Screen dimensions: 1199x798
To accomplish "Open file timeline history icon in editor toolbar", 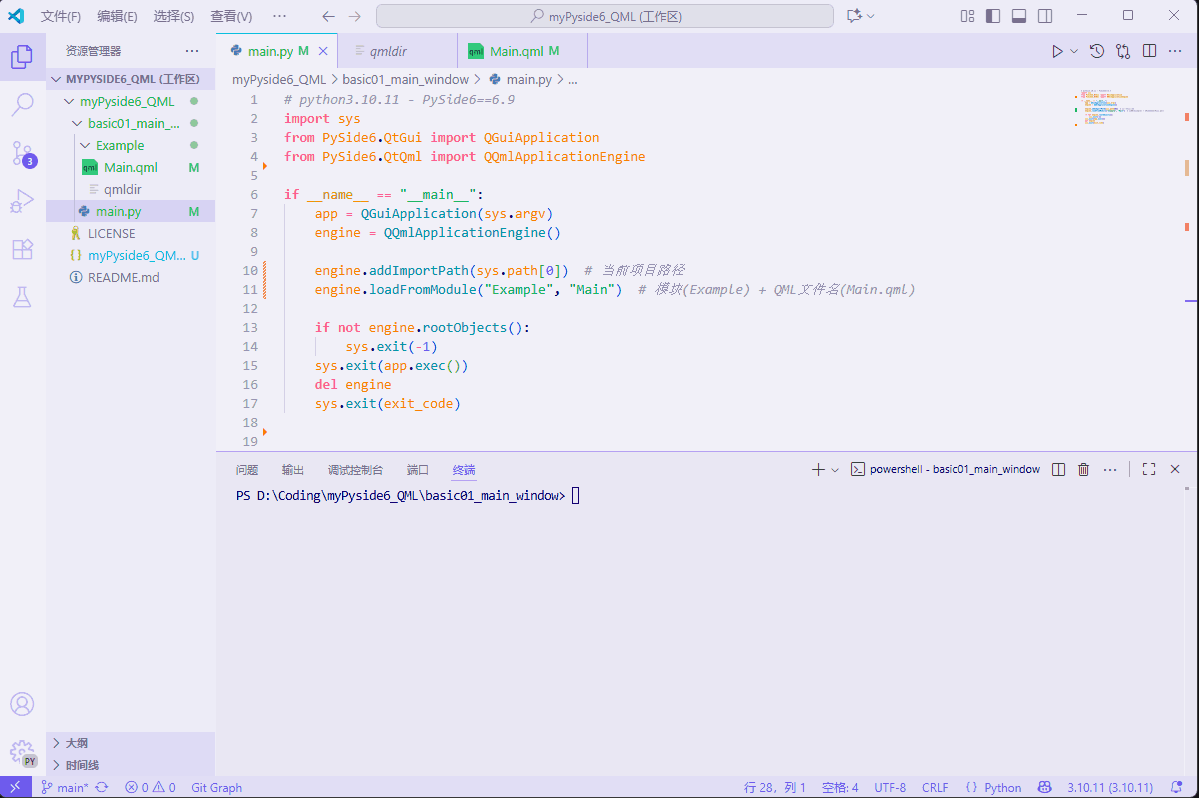I will [x=1097, y=51].
